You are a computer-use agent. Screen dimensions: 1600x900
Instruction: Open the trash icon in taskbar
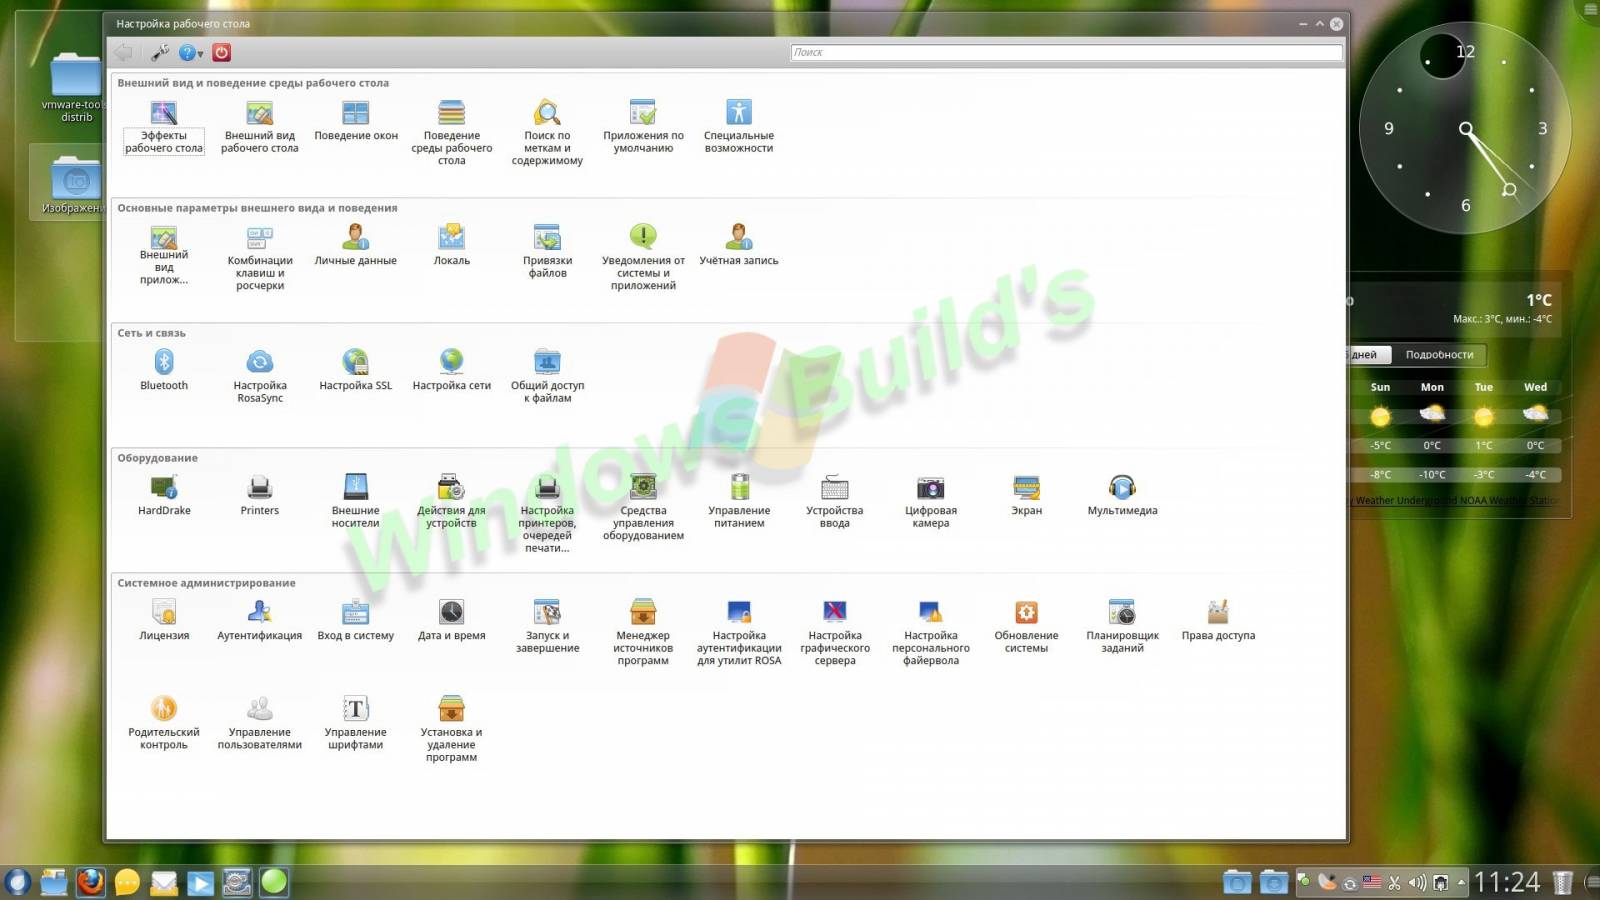pos(1563,882)
